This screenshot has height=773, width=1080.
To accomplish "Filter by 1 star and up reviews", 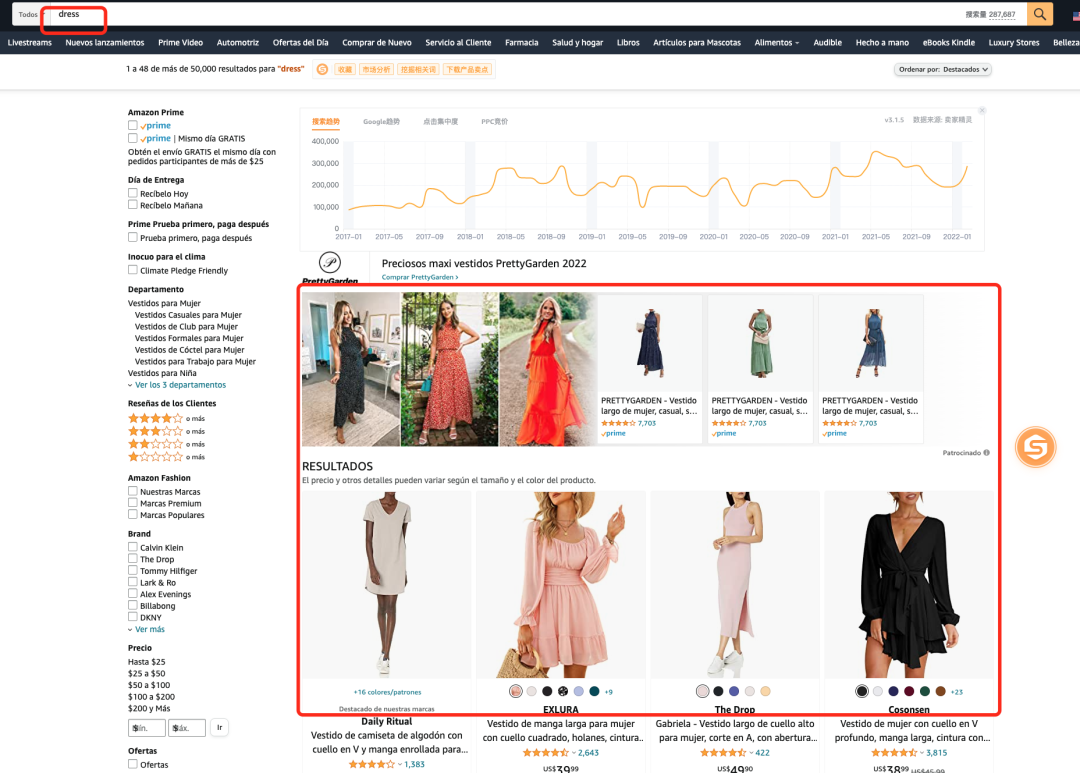I will coord(155,456).
